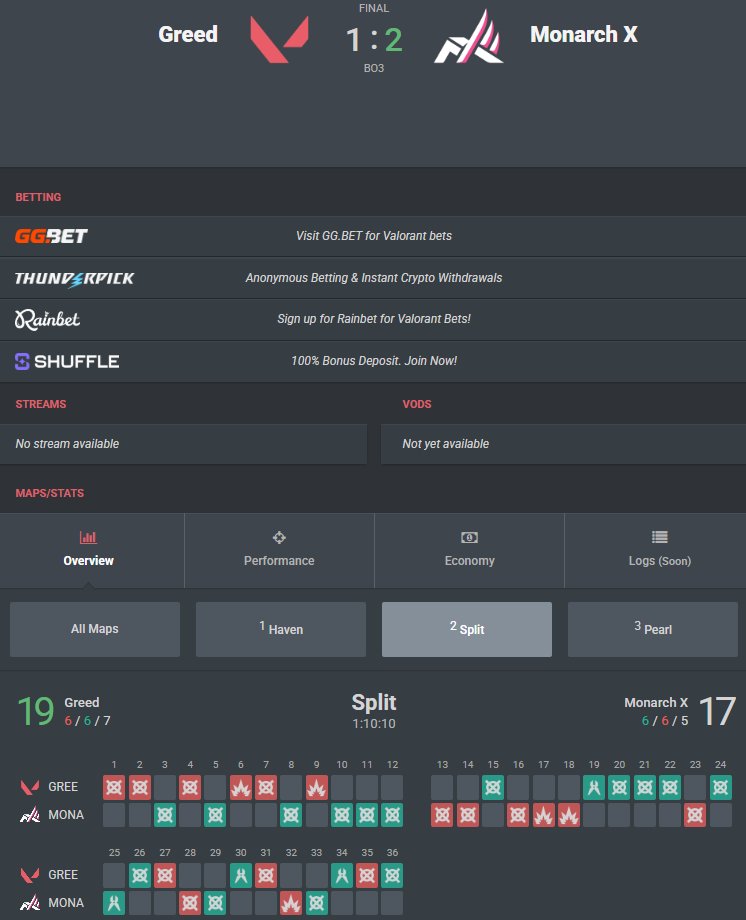Image resolution: width=746 pixels, height=920 pixels.
Task: Open the Shuffle bonus deposit banner
Action: 373,361
